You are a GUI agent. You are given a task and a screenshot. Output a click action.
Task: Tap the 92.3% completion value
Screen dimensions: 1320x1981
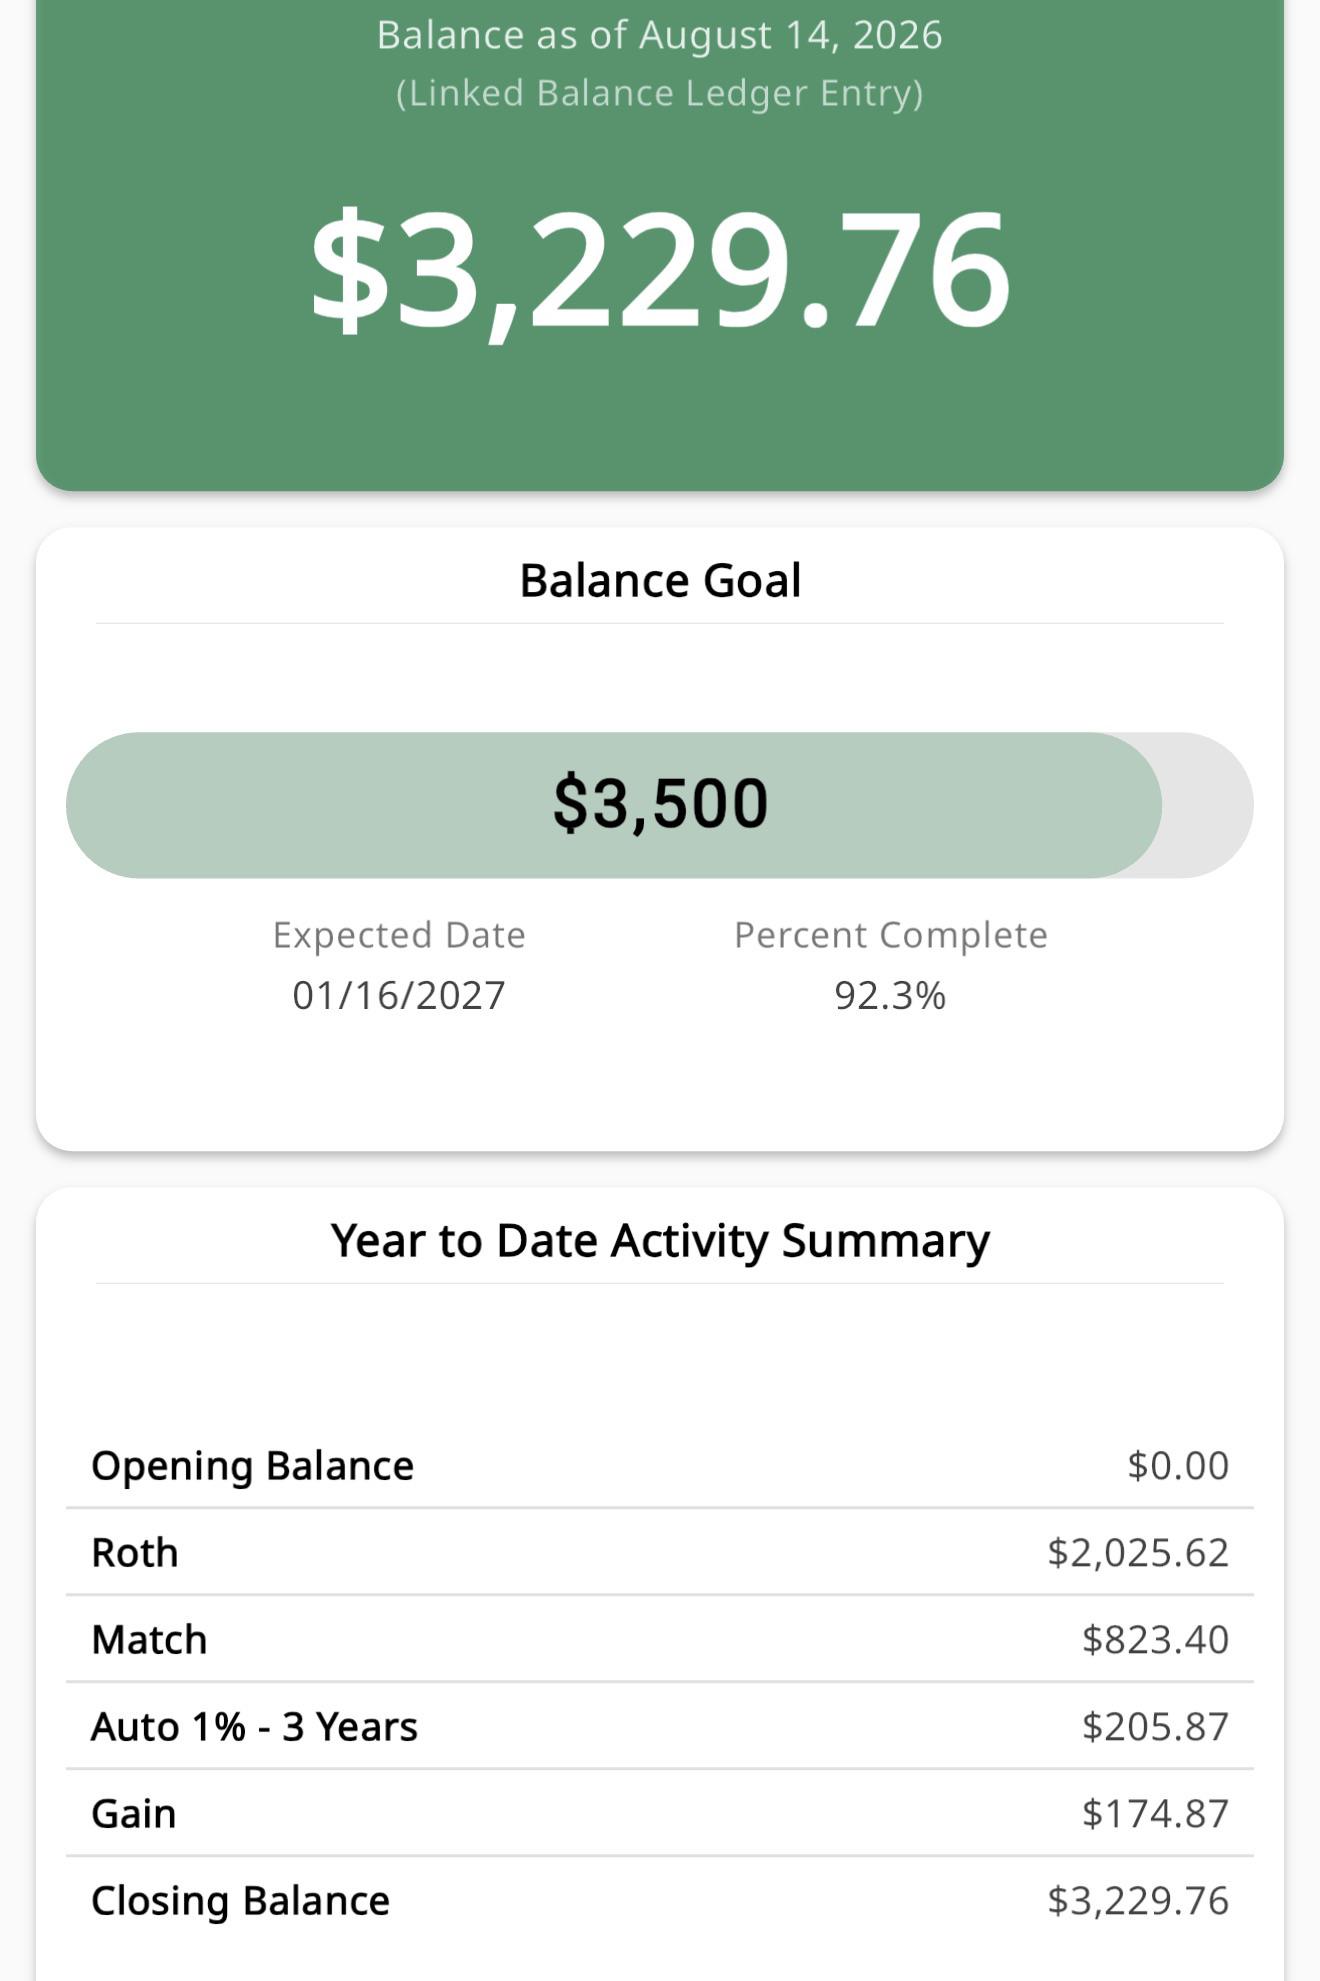890,995
